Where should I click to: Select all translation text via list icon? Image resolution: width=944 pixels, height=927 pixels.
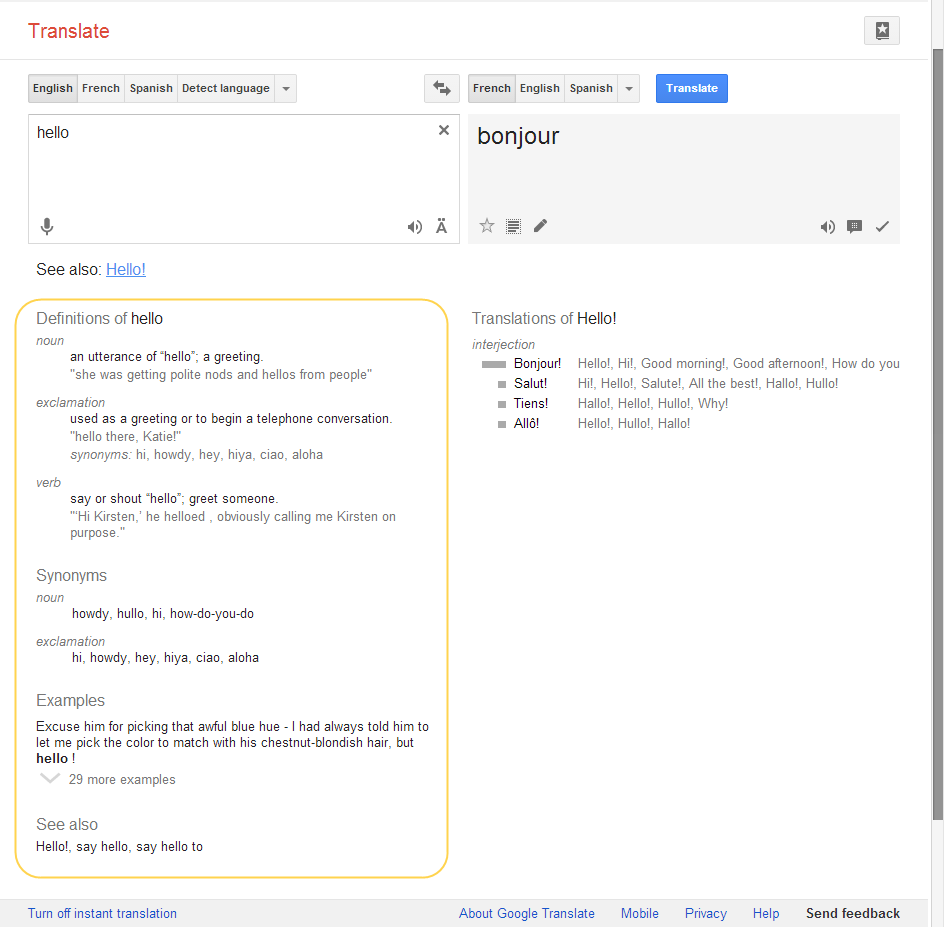click(x=513, y=226)
